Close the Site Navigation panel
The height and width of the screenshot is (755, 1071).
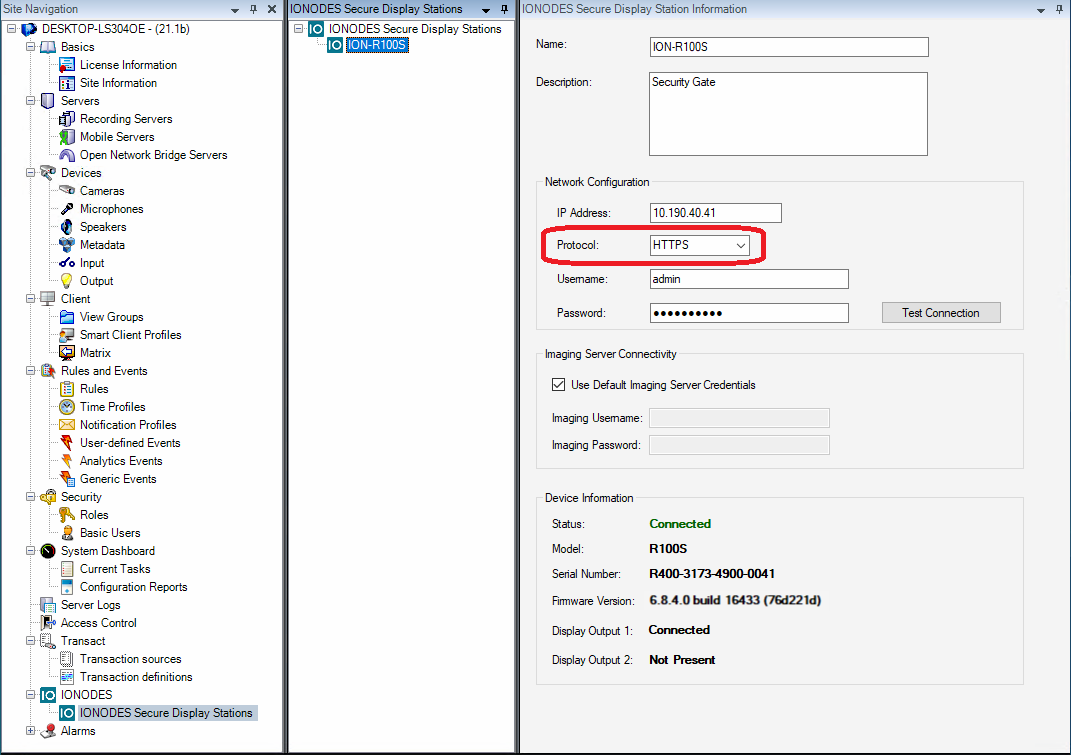click(x=272, y=9)
